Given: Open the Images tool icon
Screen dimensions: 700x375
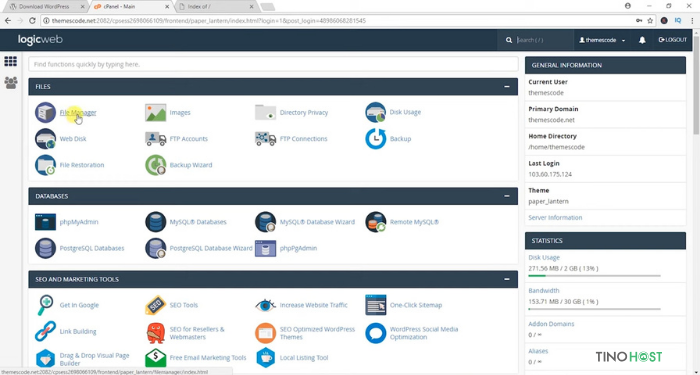Looking at the screenshot, I should [x=155, y=112].
